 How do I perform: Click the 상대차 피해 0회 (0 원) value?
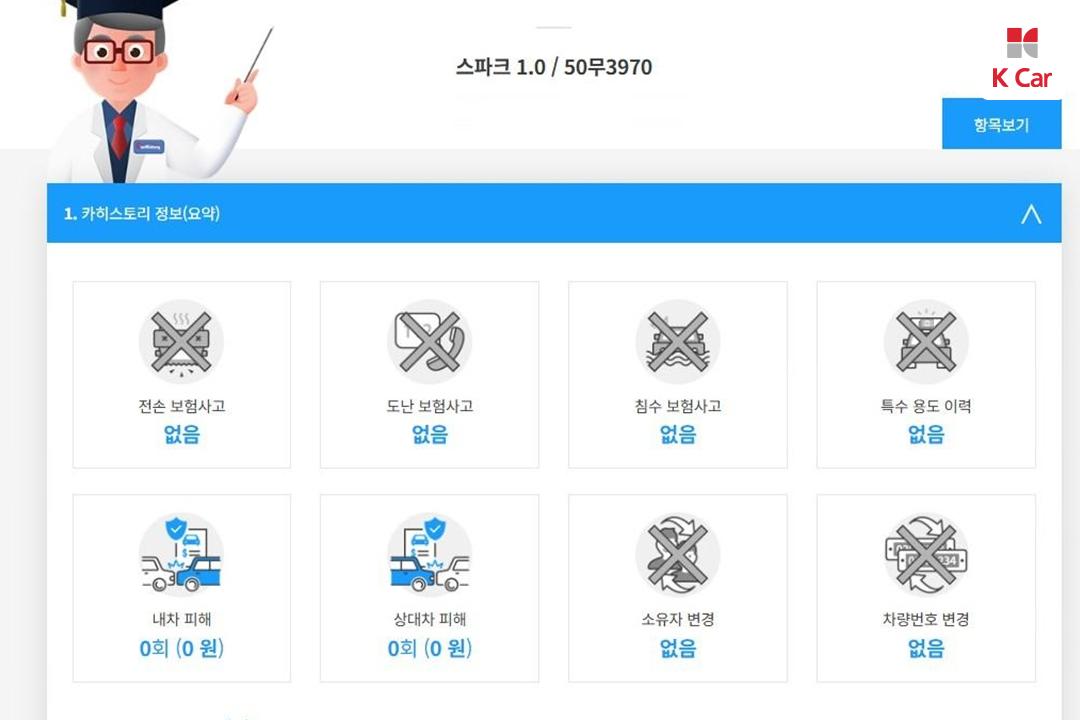pos(430,648)
